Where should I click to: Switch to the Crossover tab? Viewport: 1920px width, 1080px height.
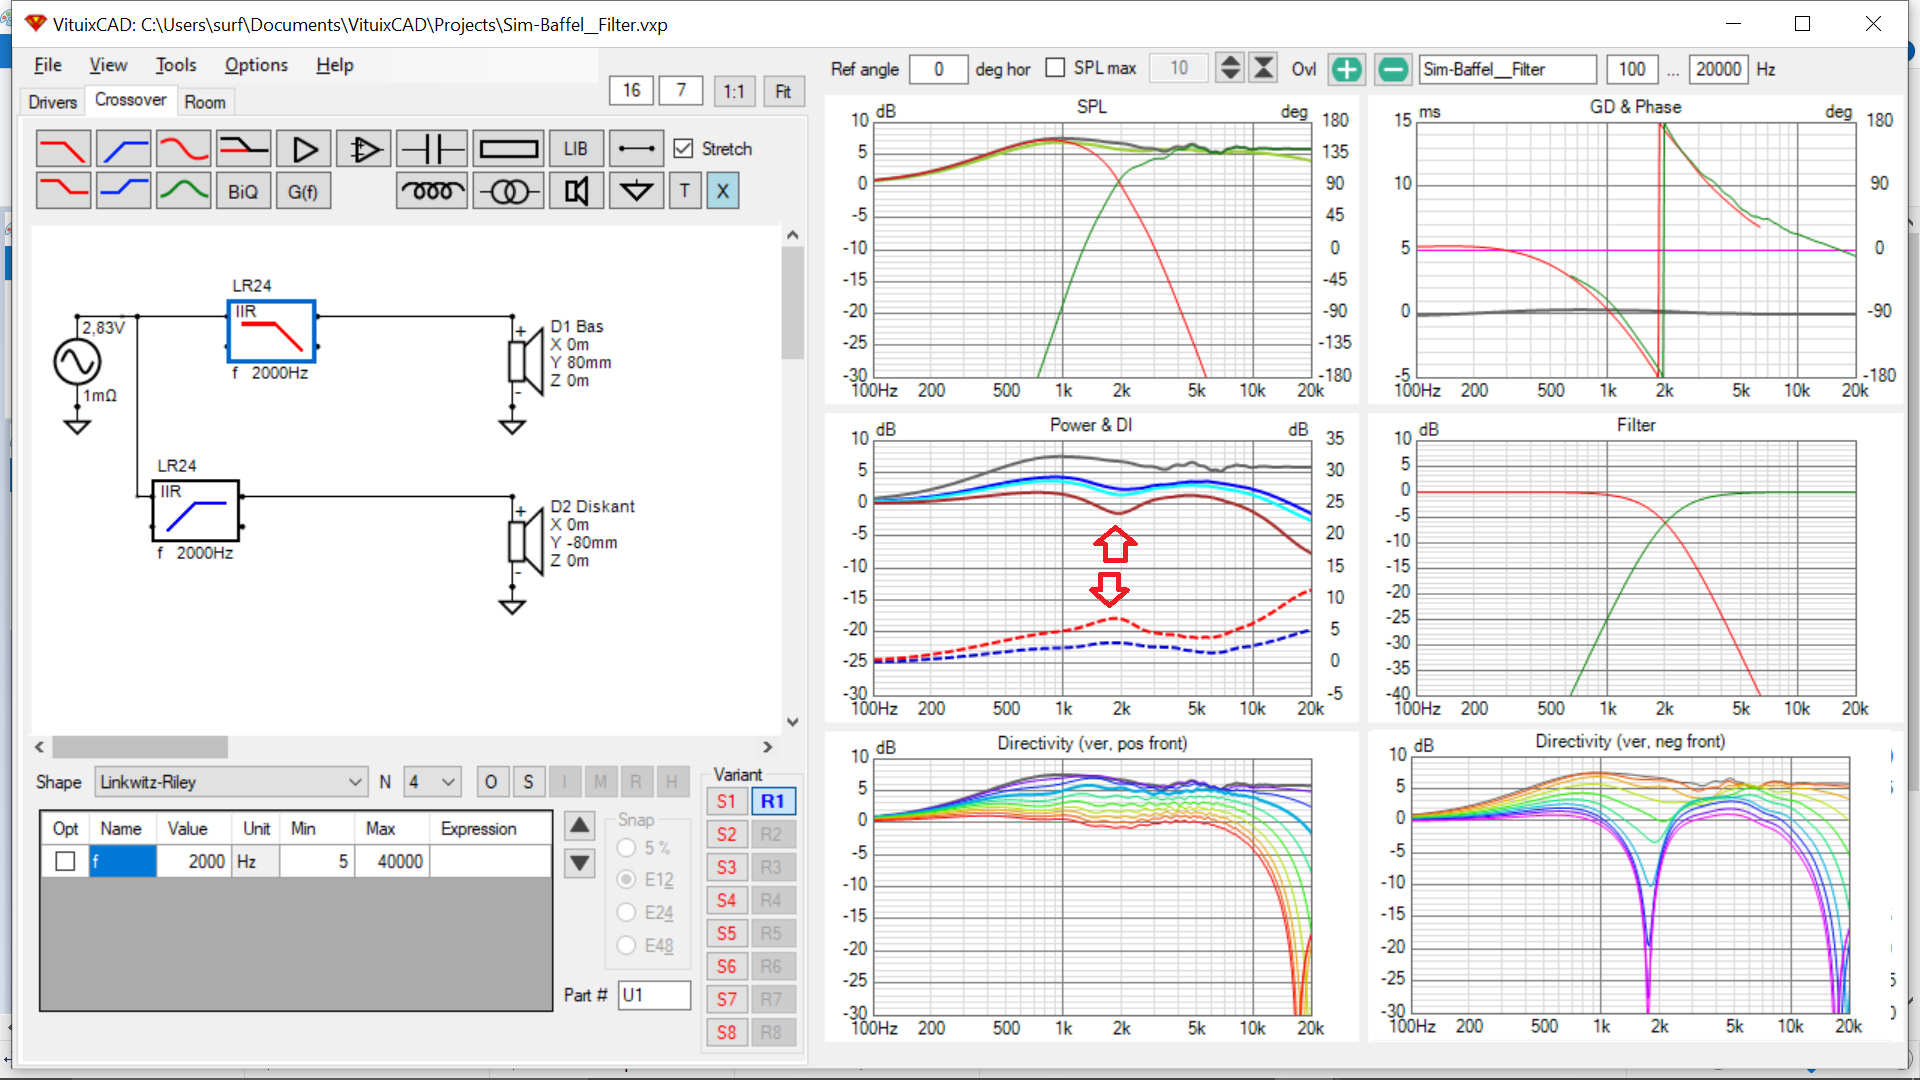pyautogui.click(x=131, y=100)
